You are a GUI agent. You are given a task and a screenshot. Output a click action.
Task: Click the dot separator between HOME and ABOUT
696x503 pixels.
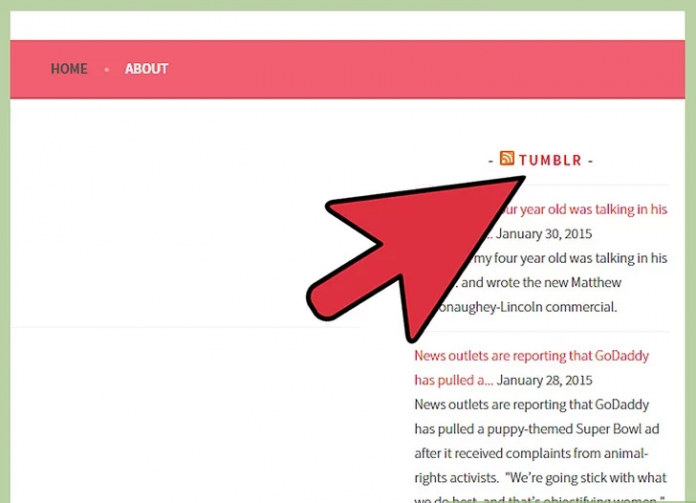click(x=107, y=69)
